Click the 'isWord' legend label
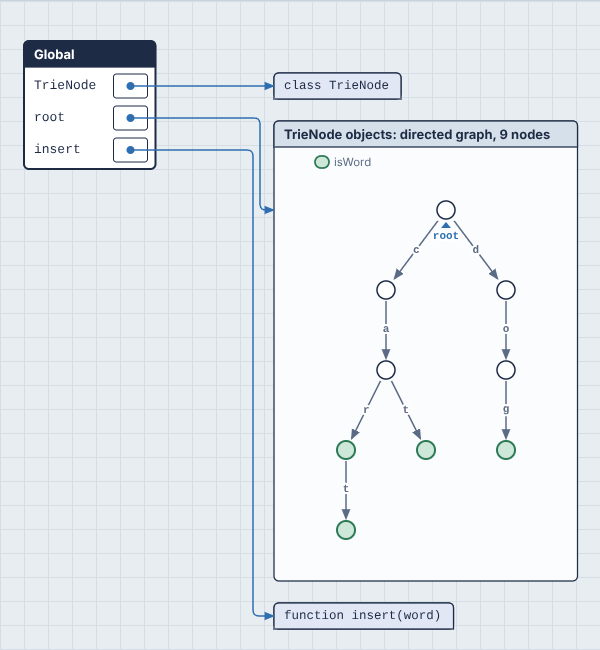The width and height of the screenshot is (600, 650). click(352, 162)
